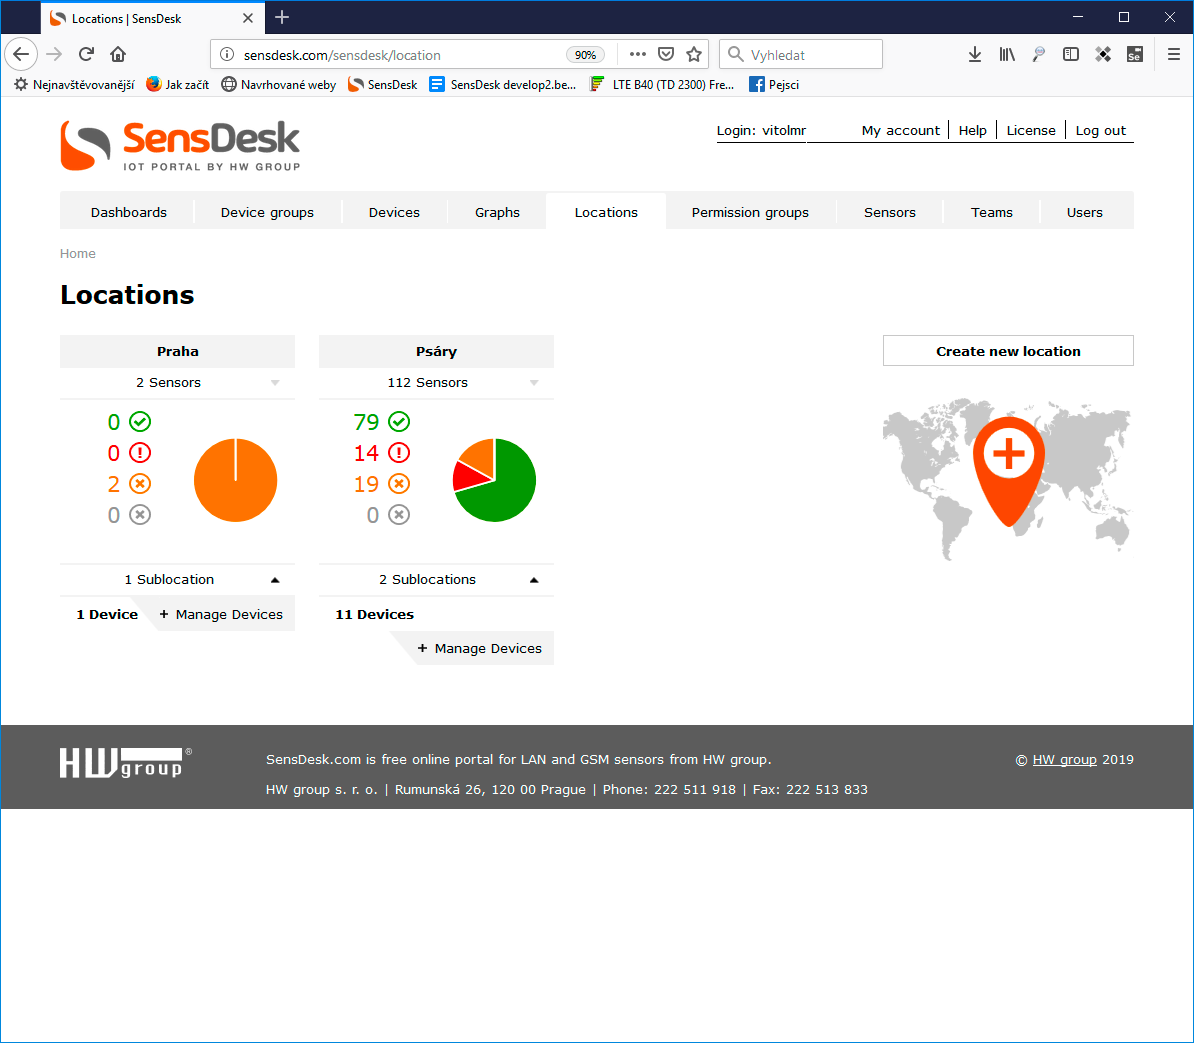The image size is (1194, 1043).
Task: Click the Vyhledat search field
Action: [x=801, y=54]
